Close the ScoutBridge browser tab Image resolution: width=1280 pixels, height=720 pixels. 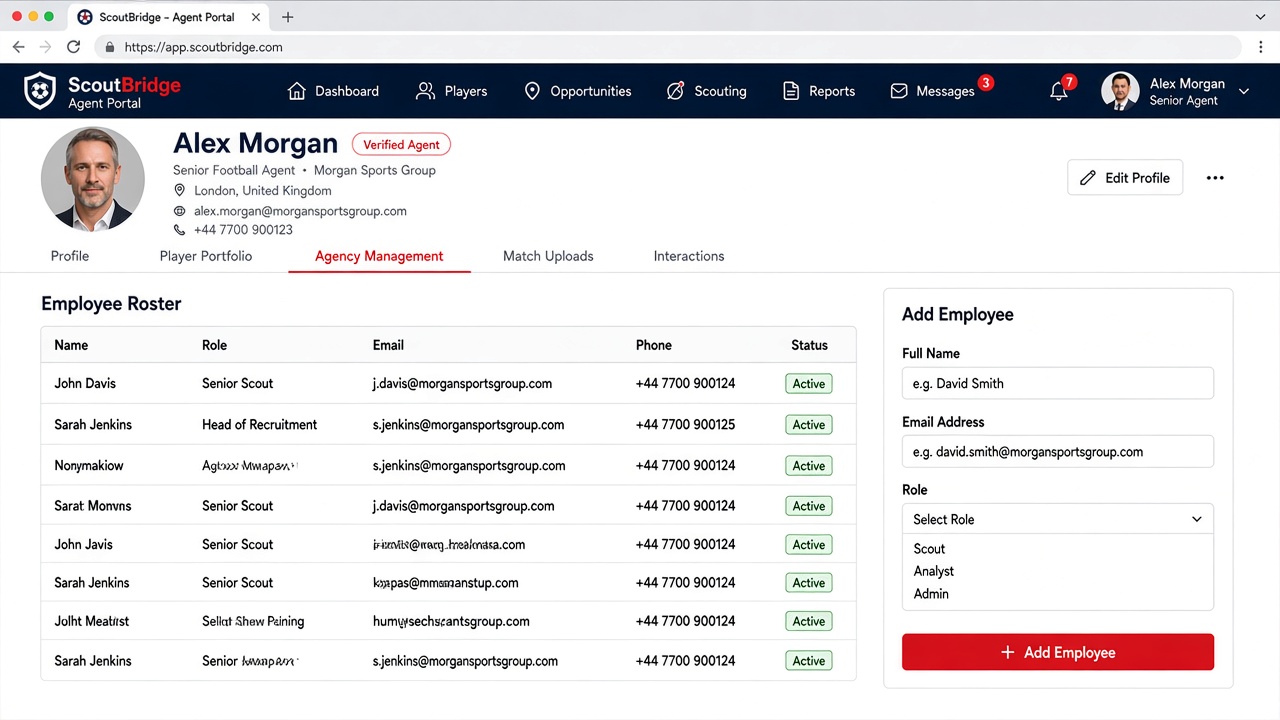pyautogui.click(x=256, y=17)
